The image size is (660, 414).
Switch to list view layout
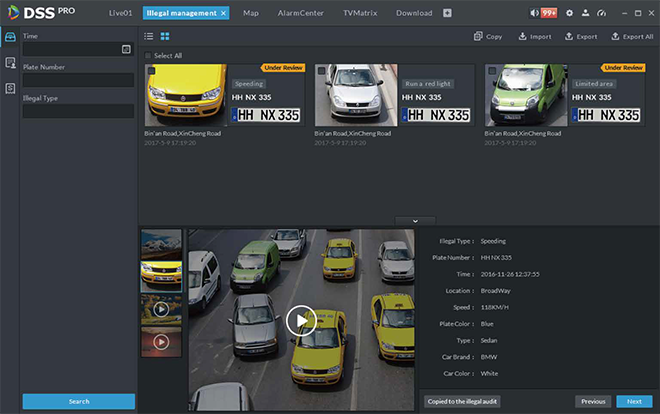[x=148, y=37]
